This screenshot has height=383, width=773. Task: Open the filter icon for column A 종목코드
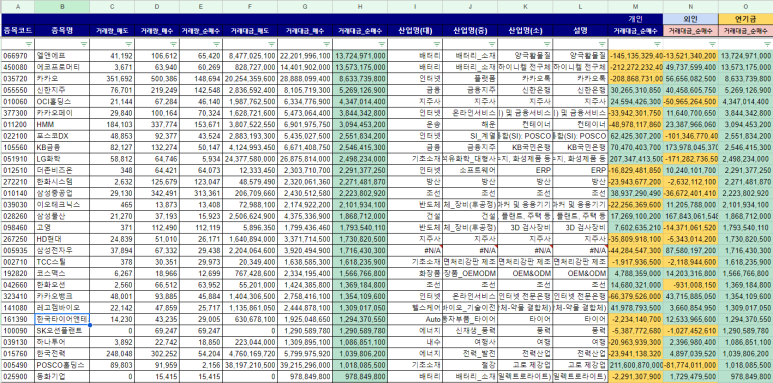tap(29, 44)
